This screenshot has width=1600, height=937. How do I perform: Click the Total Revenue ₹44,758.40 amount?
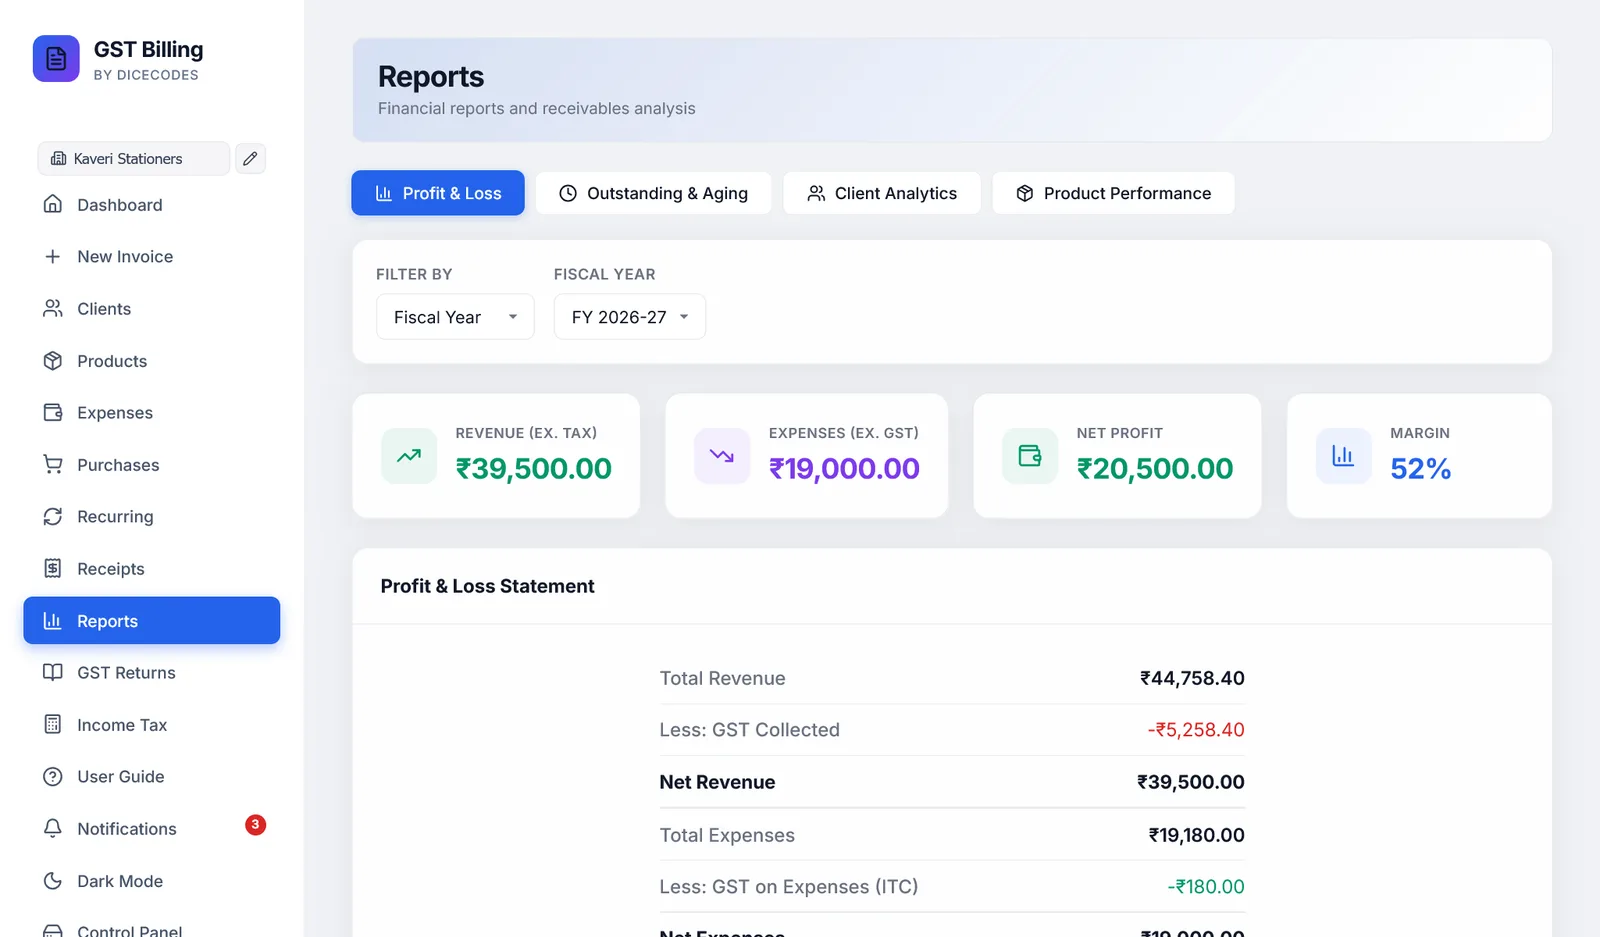(1192, 678)
